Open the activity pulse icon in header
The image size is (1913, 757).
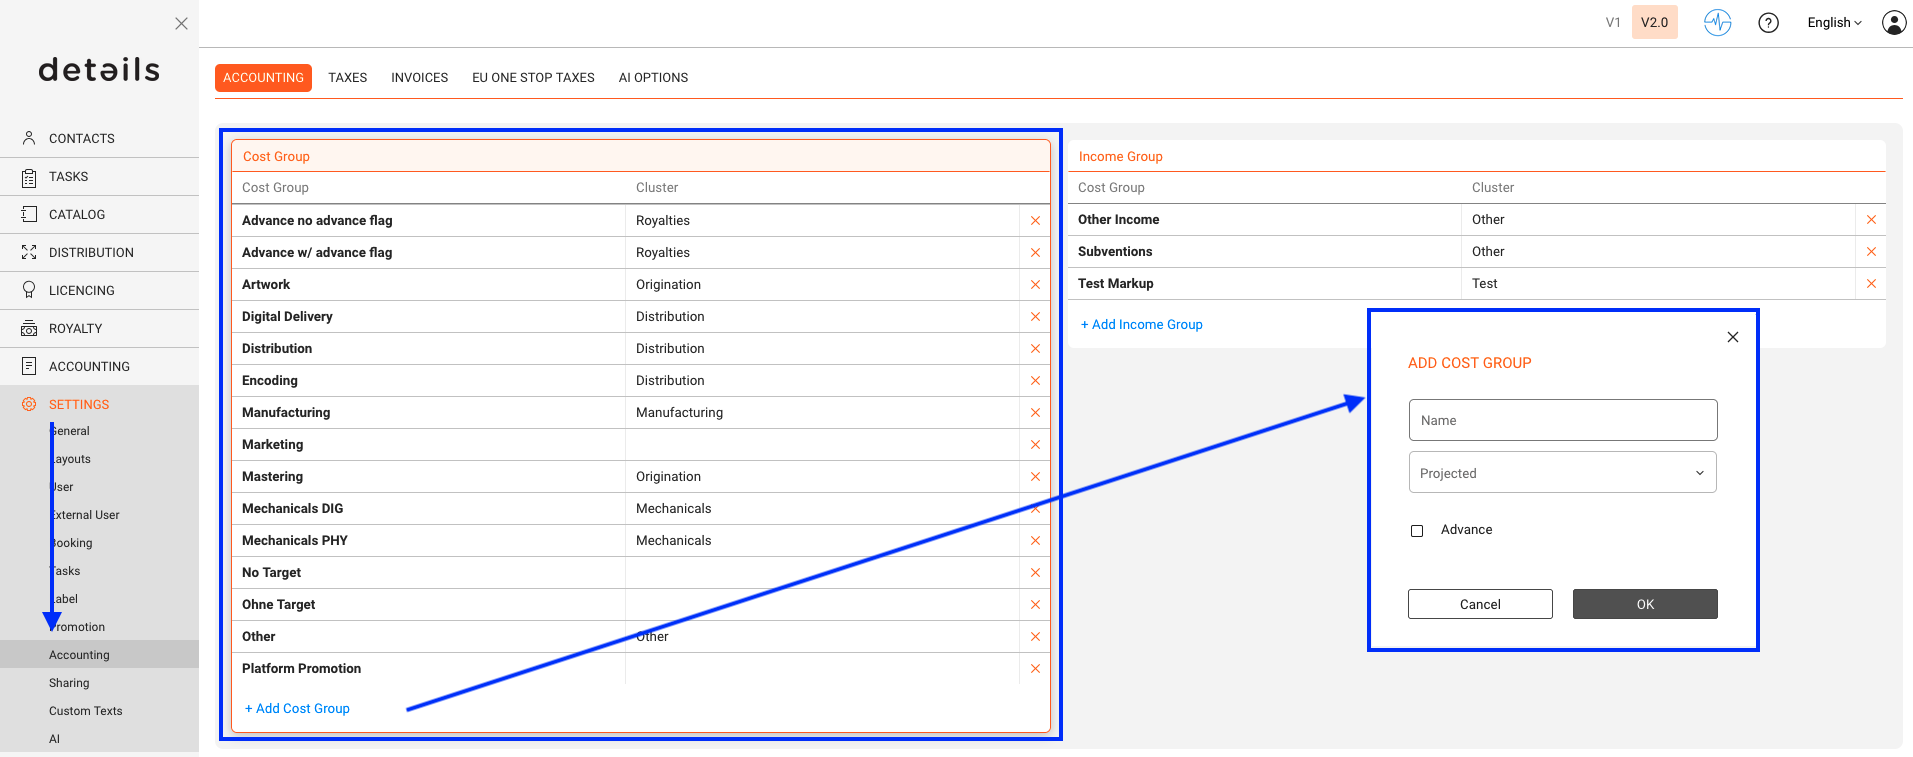click(x=1717, y=22)
